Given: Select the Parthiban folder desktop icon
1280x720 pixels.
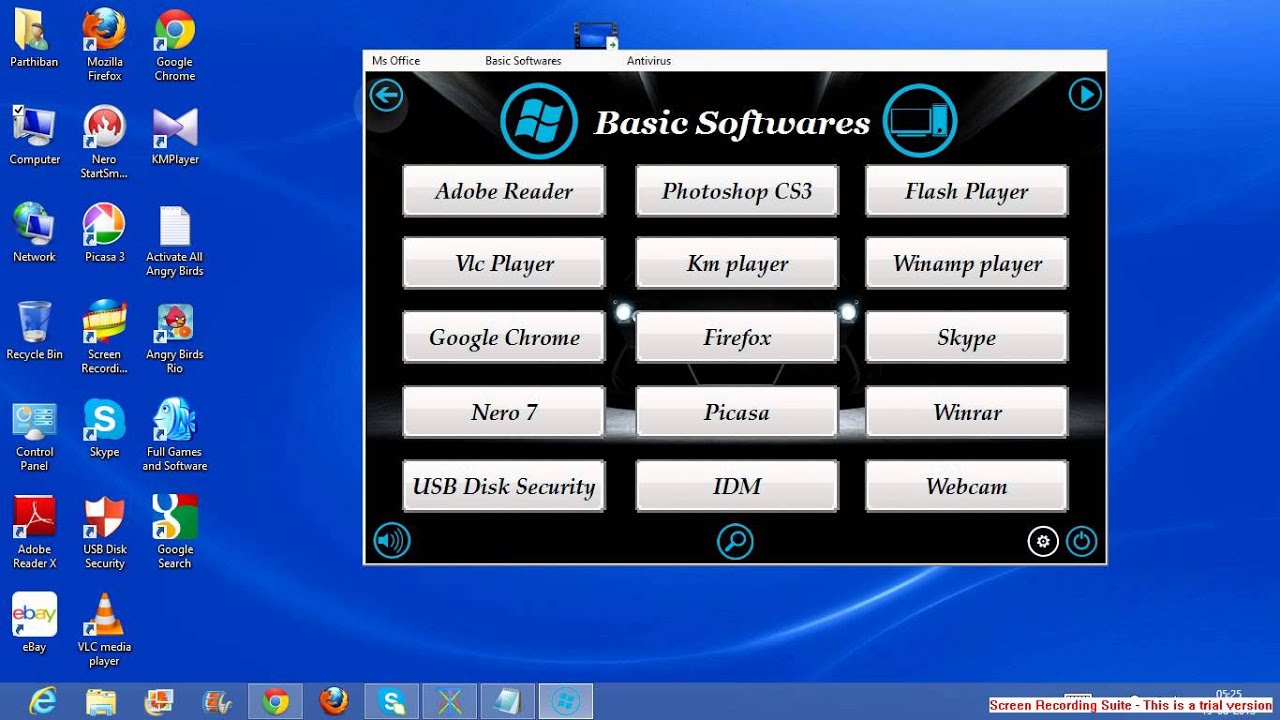Looking at the screenshot, I should [34, 38].
